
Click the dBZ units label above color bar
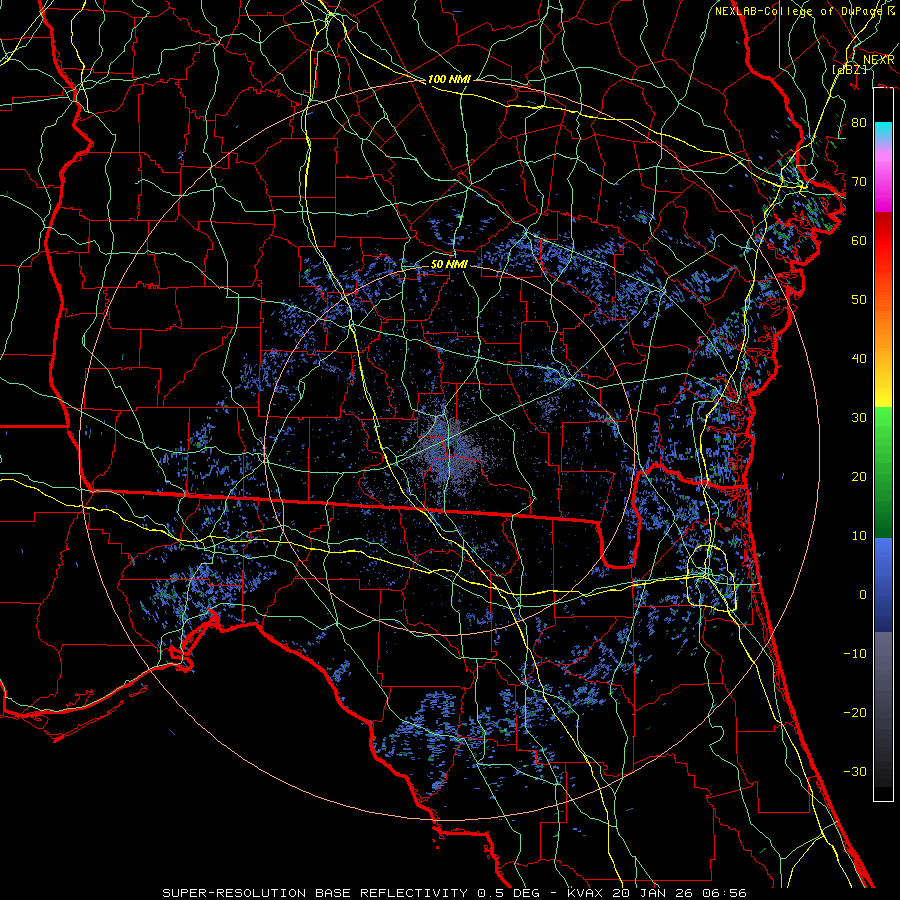[849, 69]
